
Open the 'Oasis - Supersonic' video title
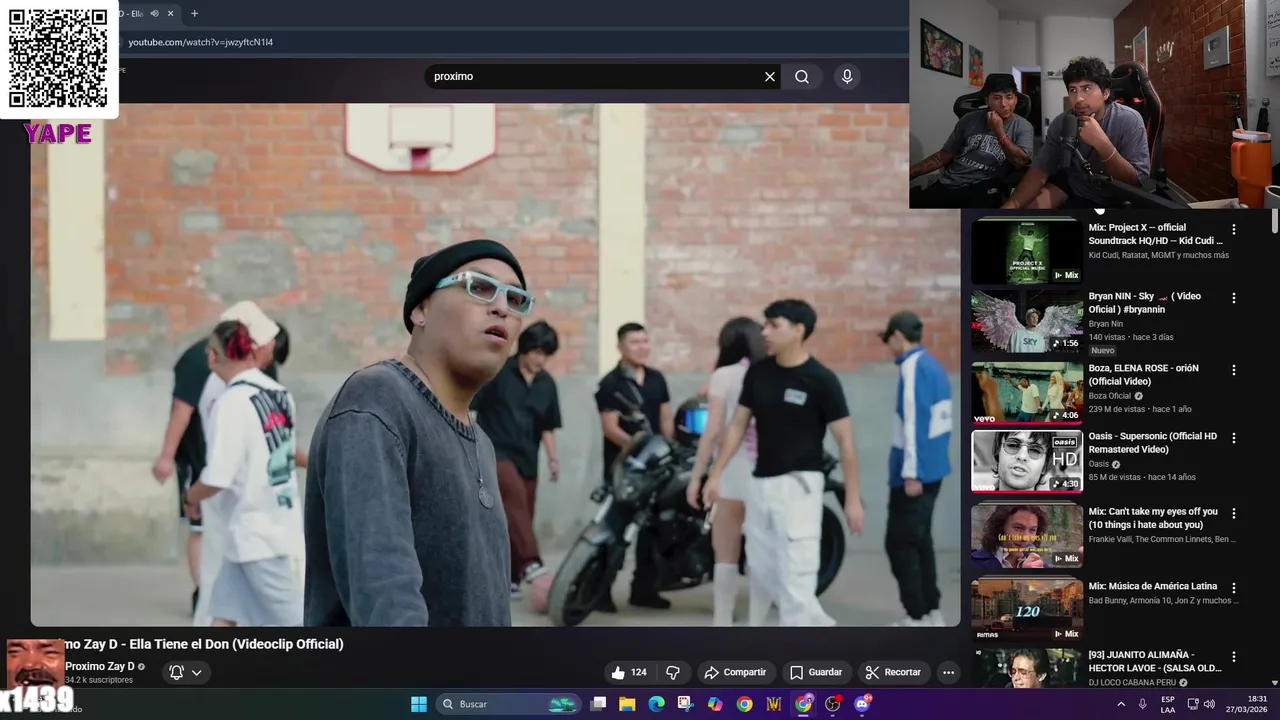point(1153,443)
